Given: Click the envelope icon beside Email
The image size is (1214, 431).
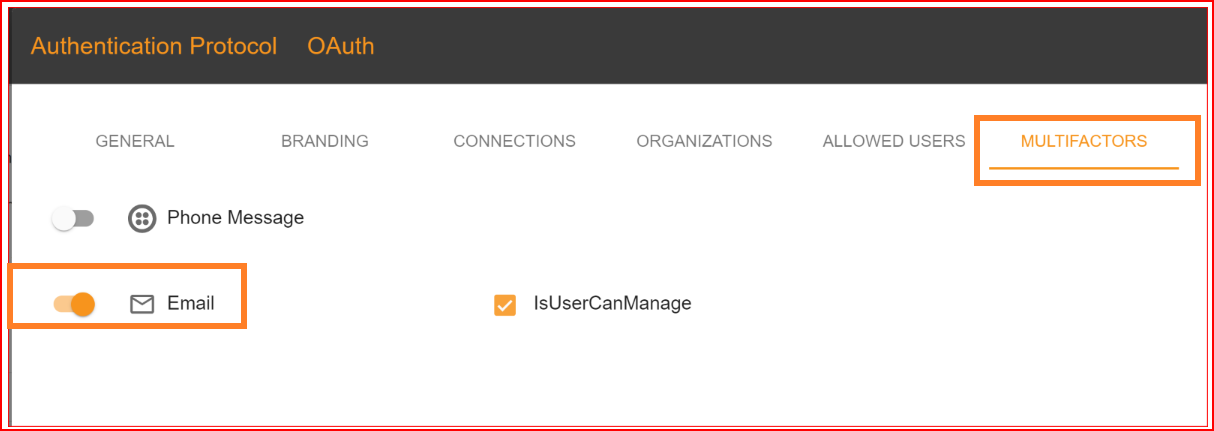Looking at the screenshot, I should pyautogui.click(x=142, y=304).
